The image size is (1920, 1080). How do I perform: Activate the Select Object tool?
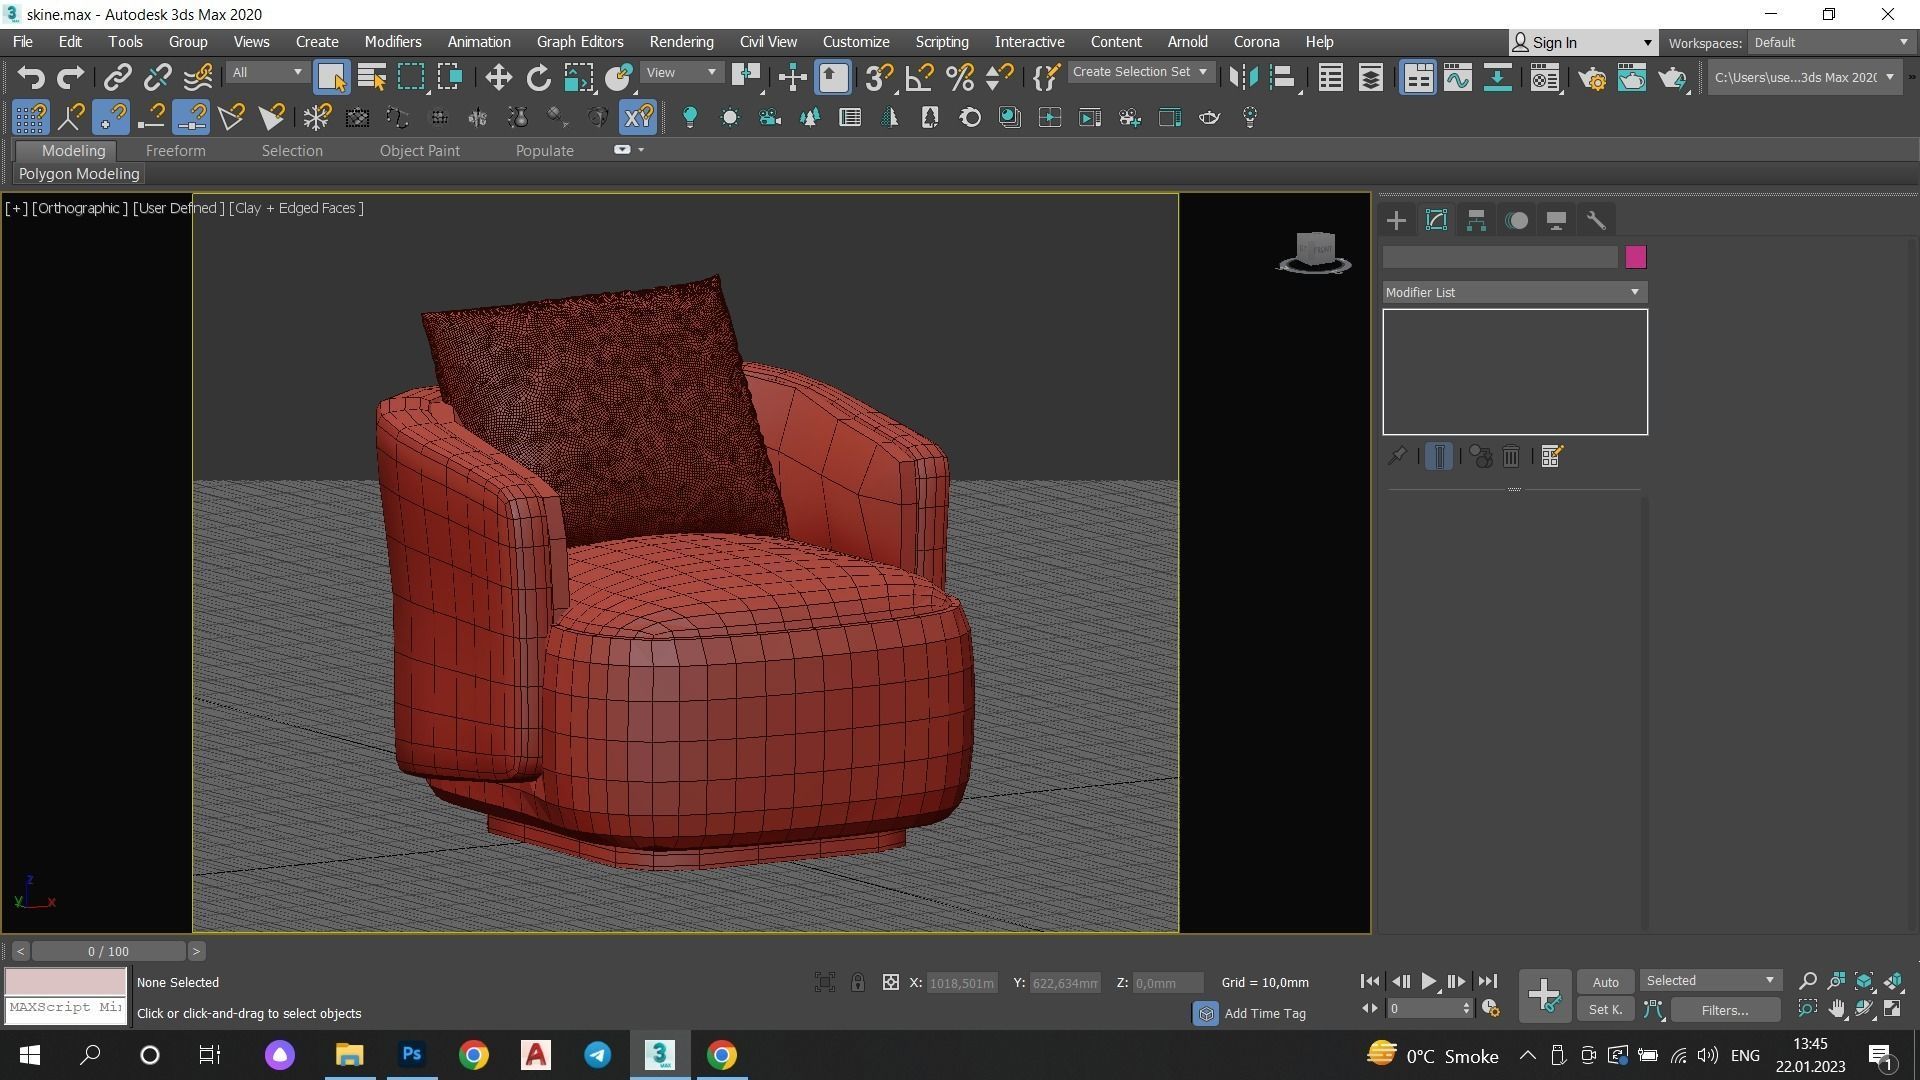click(x=331, y=77)
